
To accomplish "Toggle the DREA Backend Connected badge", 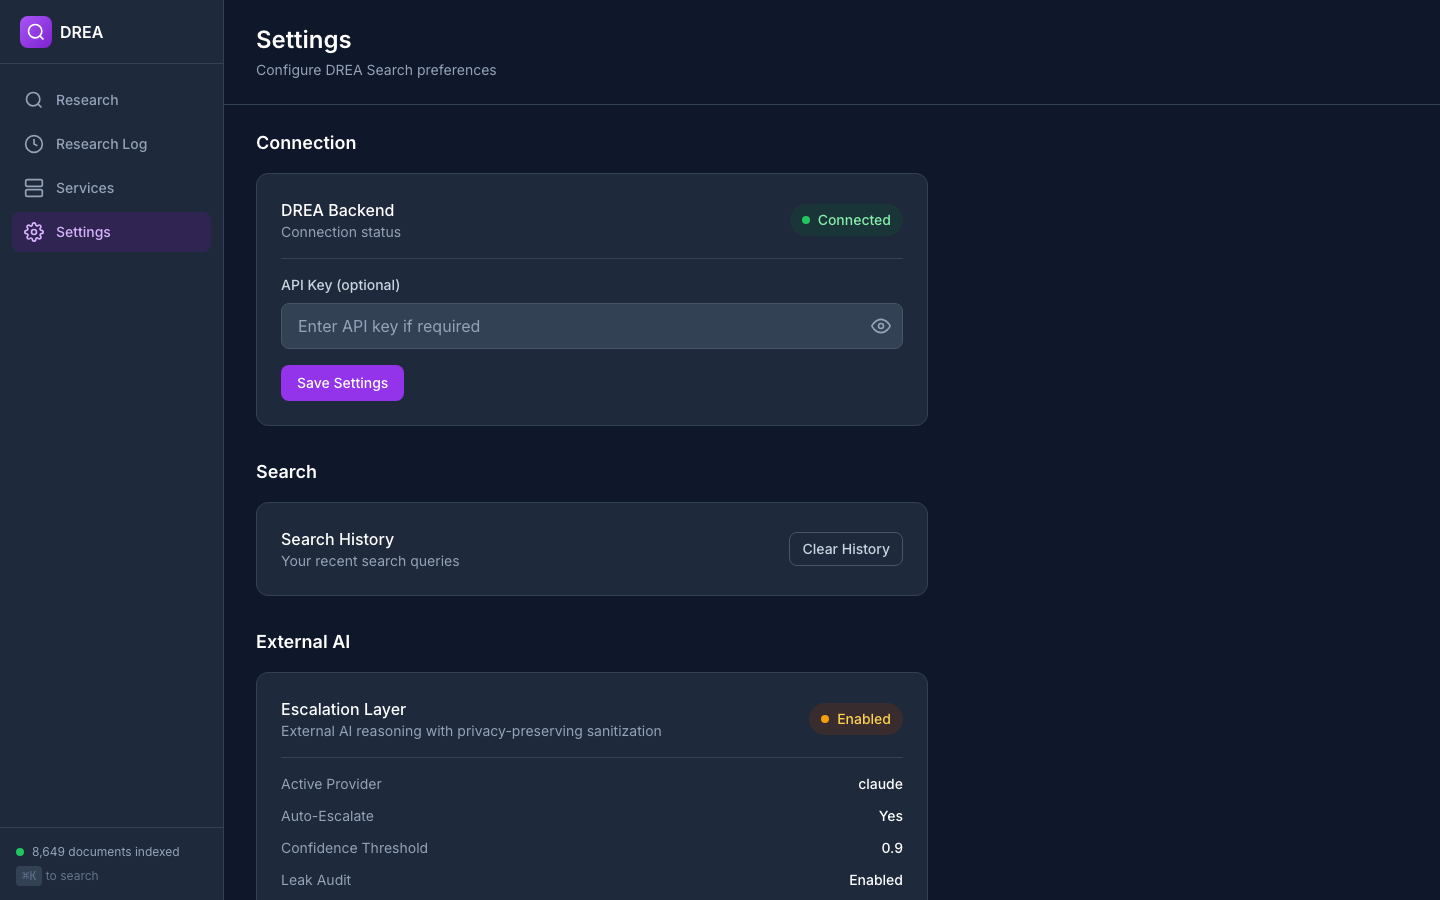I will pos(846,220).
